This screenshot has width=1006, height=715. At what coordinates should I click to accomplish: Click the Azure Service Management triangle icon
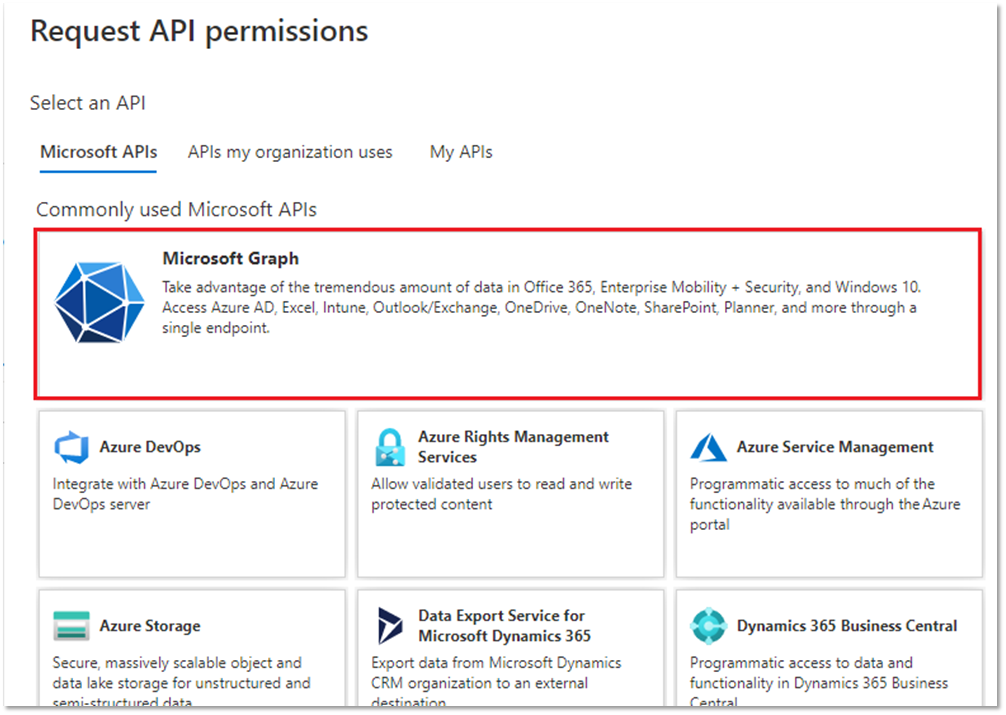click(x=708, y=447)
